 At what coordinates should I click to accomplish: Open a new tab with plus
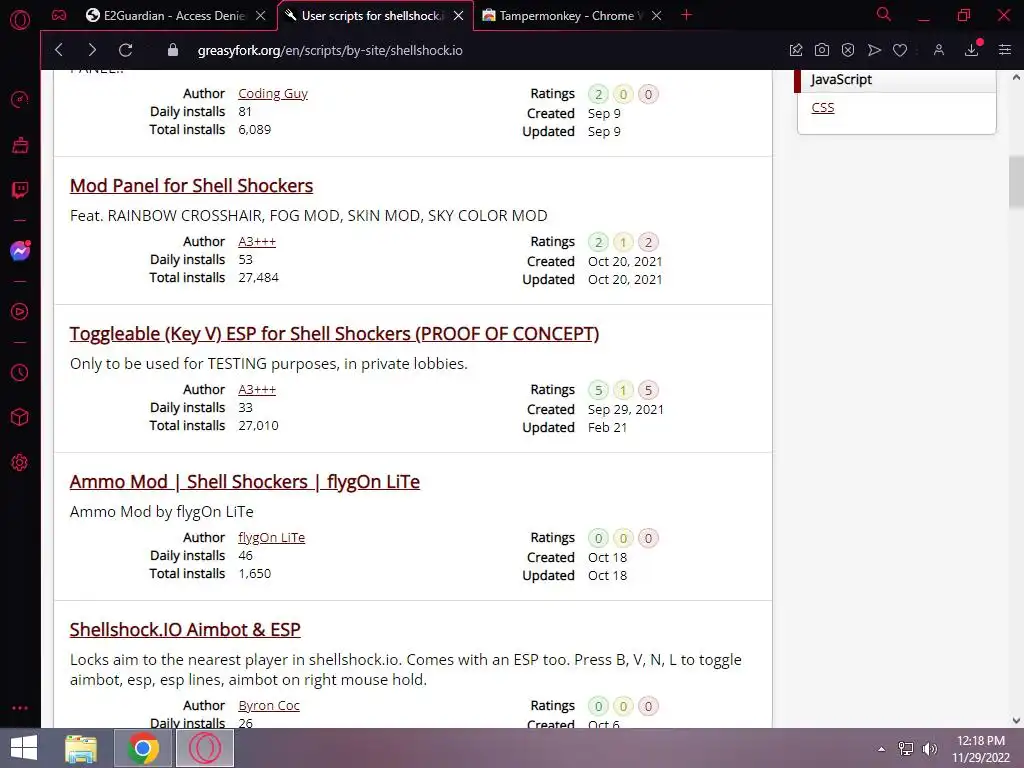(x=686, y=15)
